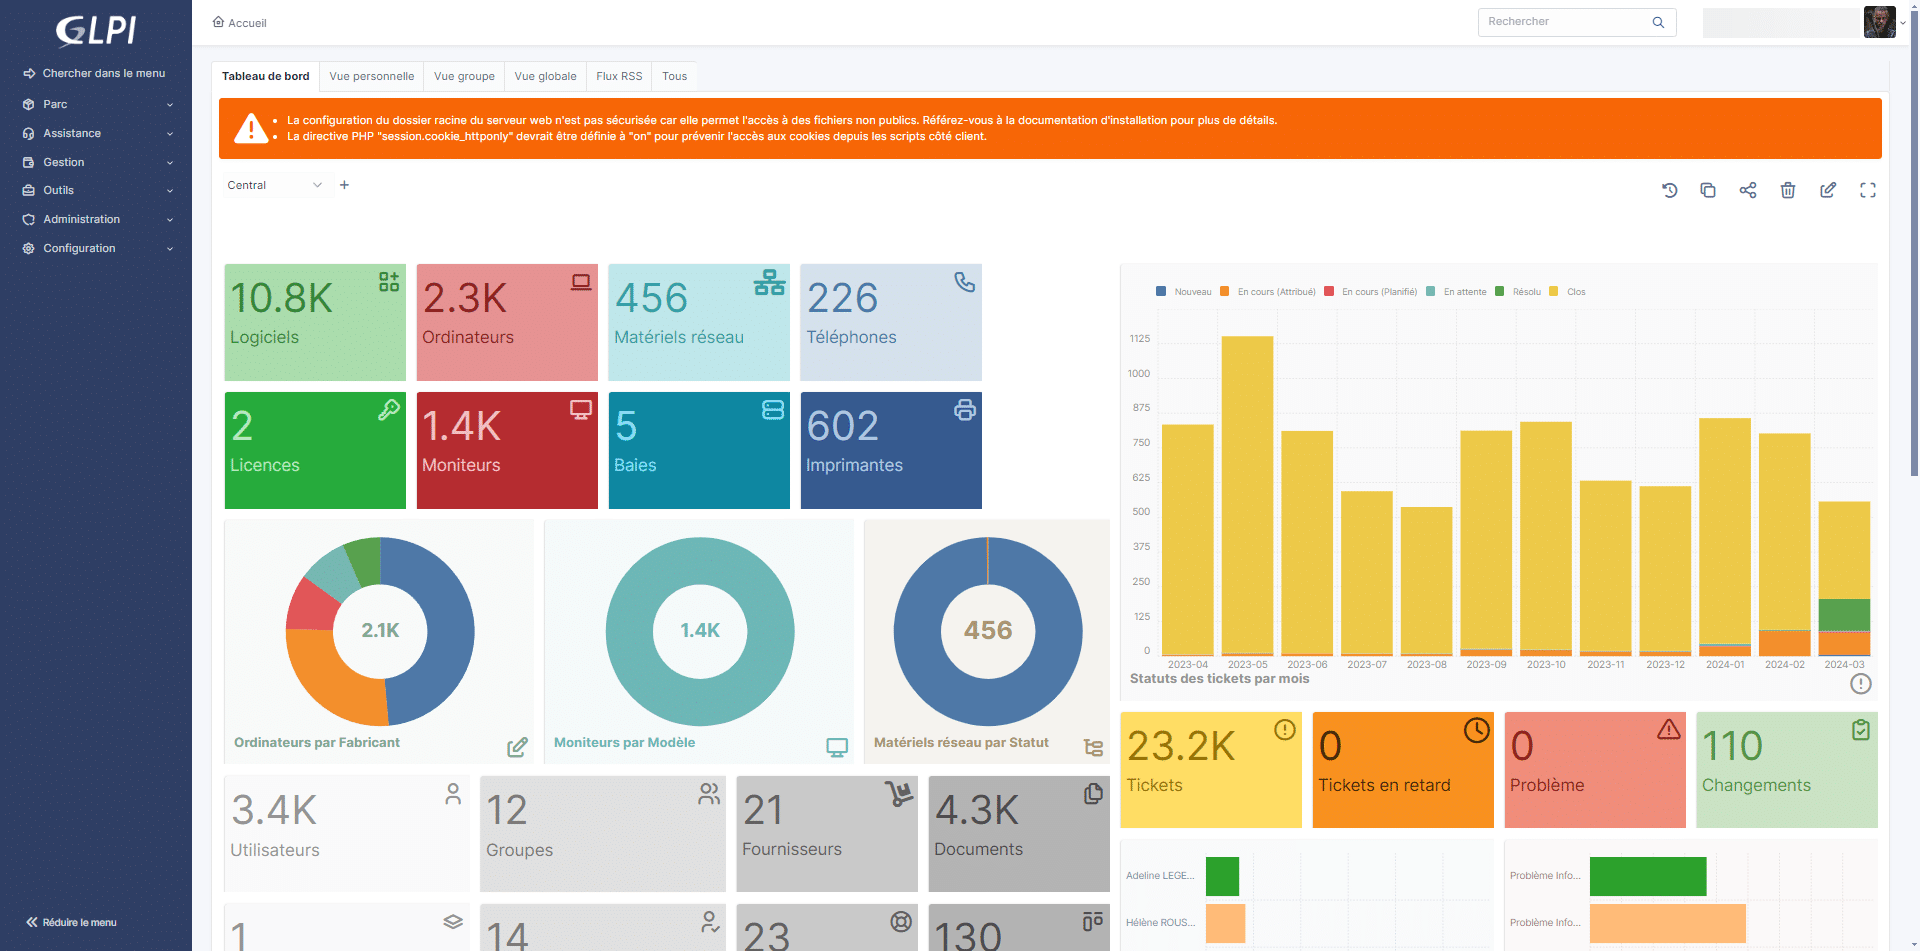Expand the Parc menu in the sidebar
Screen dimensions: 1920x951
(97, 104)
